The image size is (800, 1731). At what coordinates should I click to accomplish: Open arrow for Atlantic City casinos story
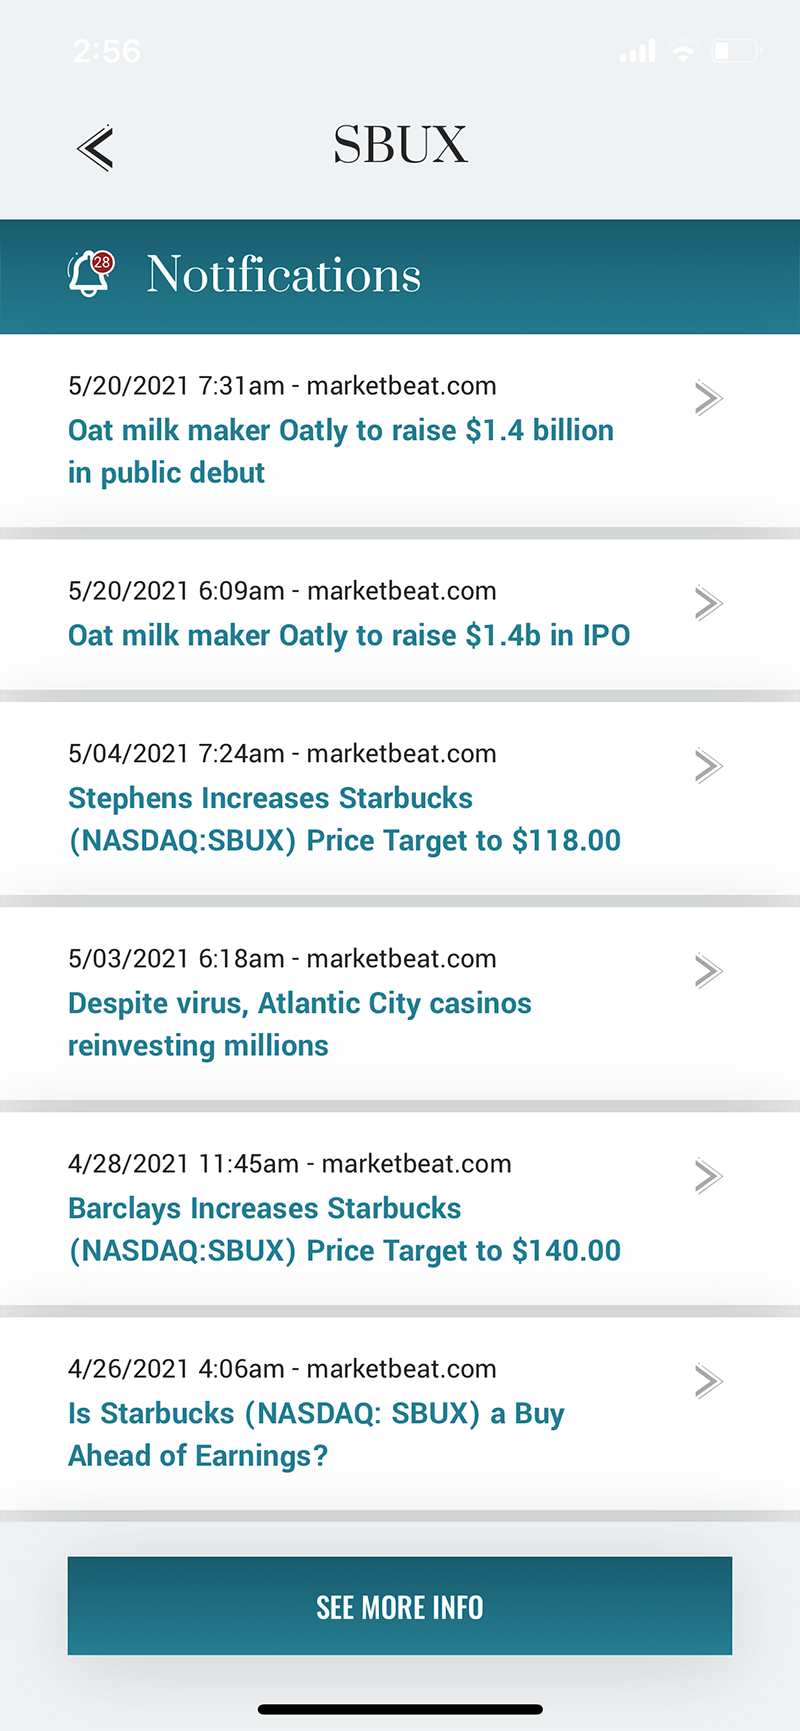pyautogui.click(x=708, y=971)
